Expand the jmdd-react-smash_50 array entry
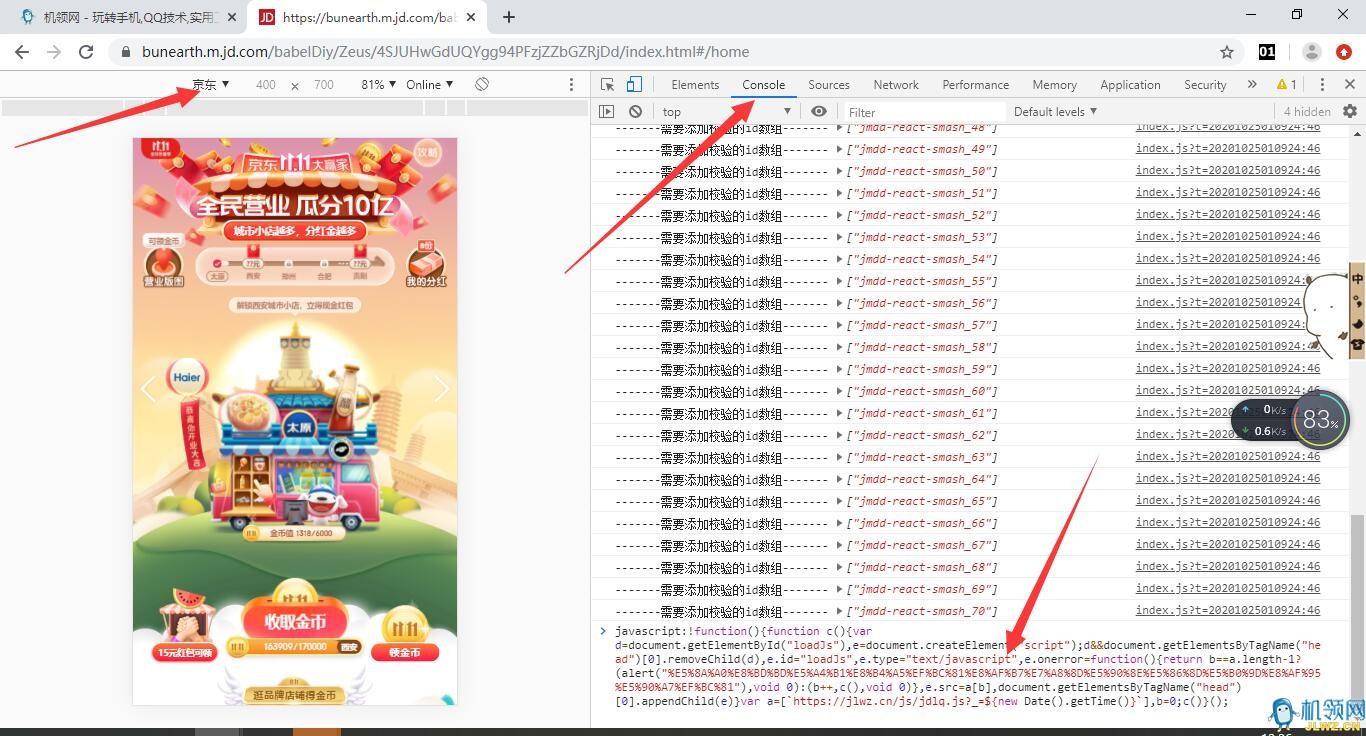The width and height of the screenshot is (1366, 736). point(840,171)
